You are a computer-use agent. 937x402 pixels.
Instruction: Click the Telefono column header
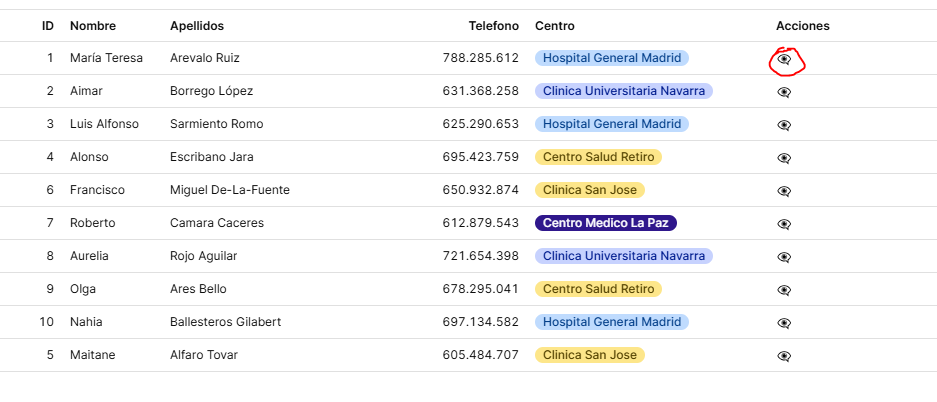(493, 26)
